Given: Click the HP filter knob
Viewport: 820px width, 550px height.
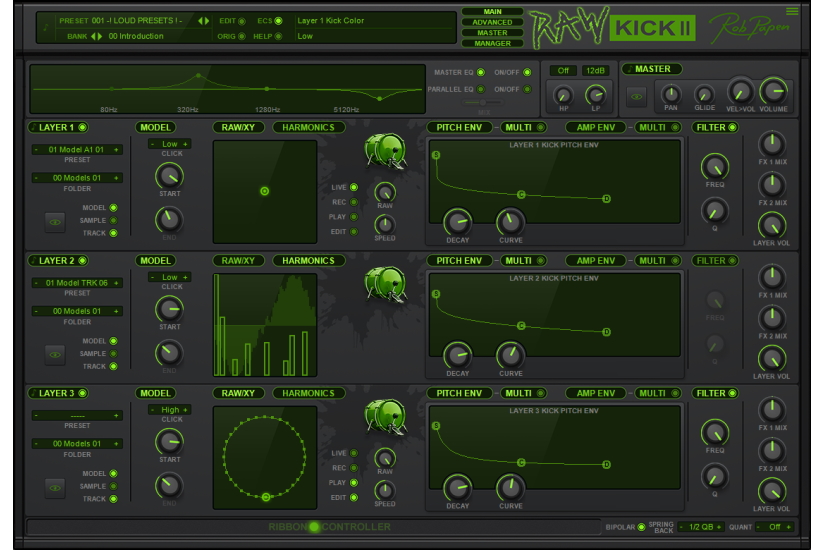Looking at the screenshot, I should pos(563,95).
